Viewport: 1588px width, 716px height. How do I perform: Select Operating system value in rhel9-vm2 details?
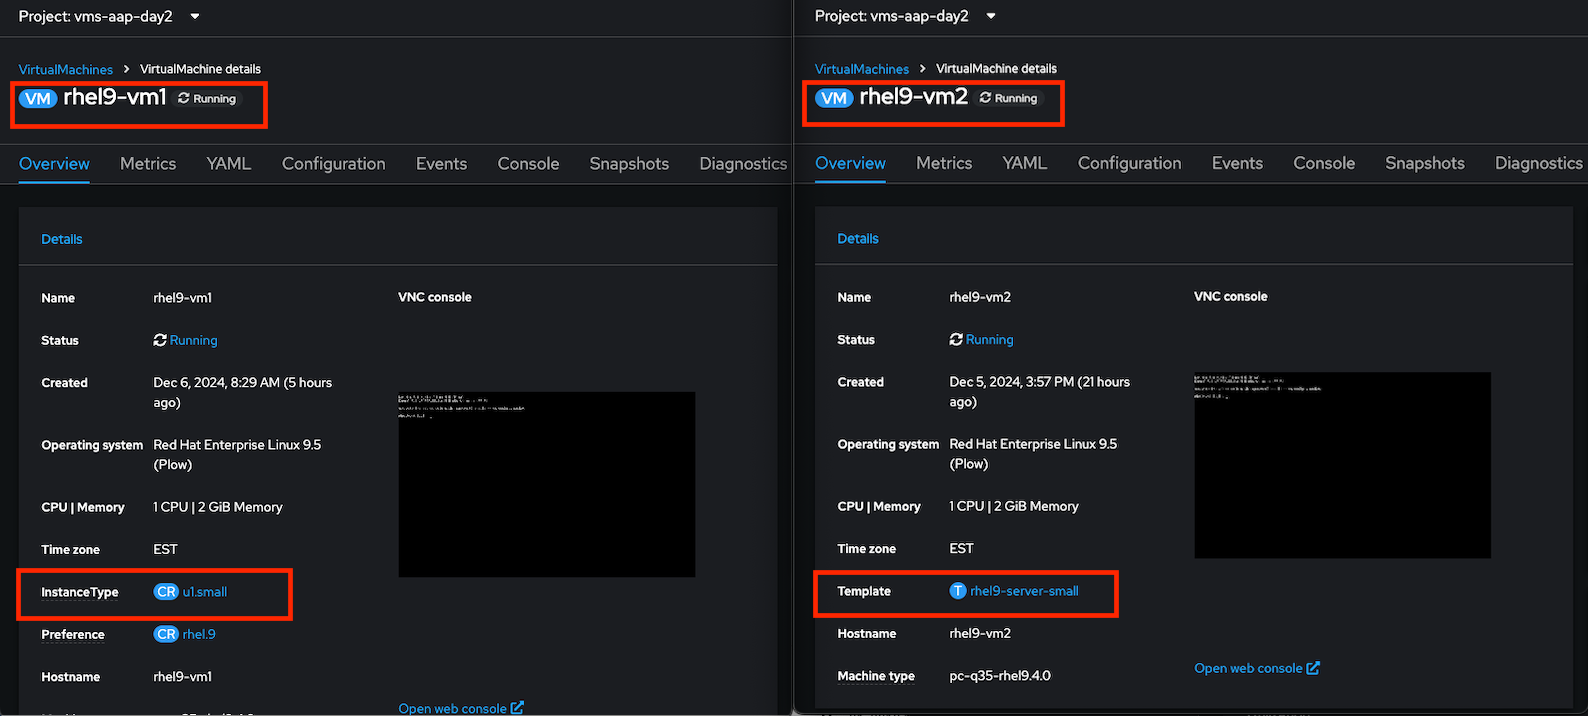1033,454
